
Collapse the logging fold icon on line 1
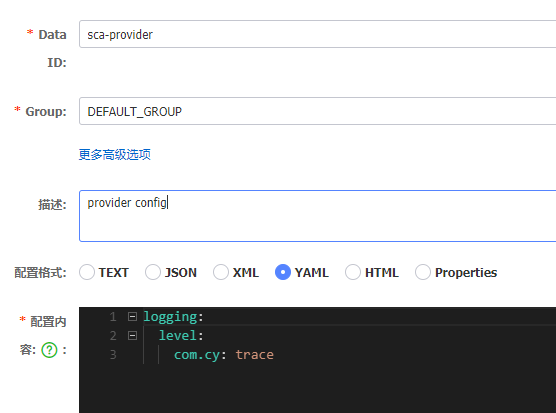pos(132,316)
